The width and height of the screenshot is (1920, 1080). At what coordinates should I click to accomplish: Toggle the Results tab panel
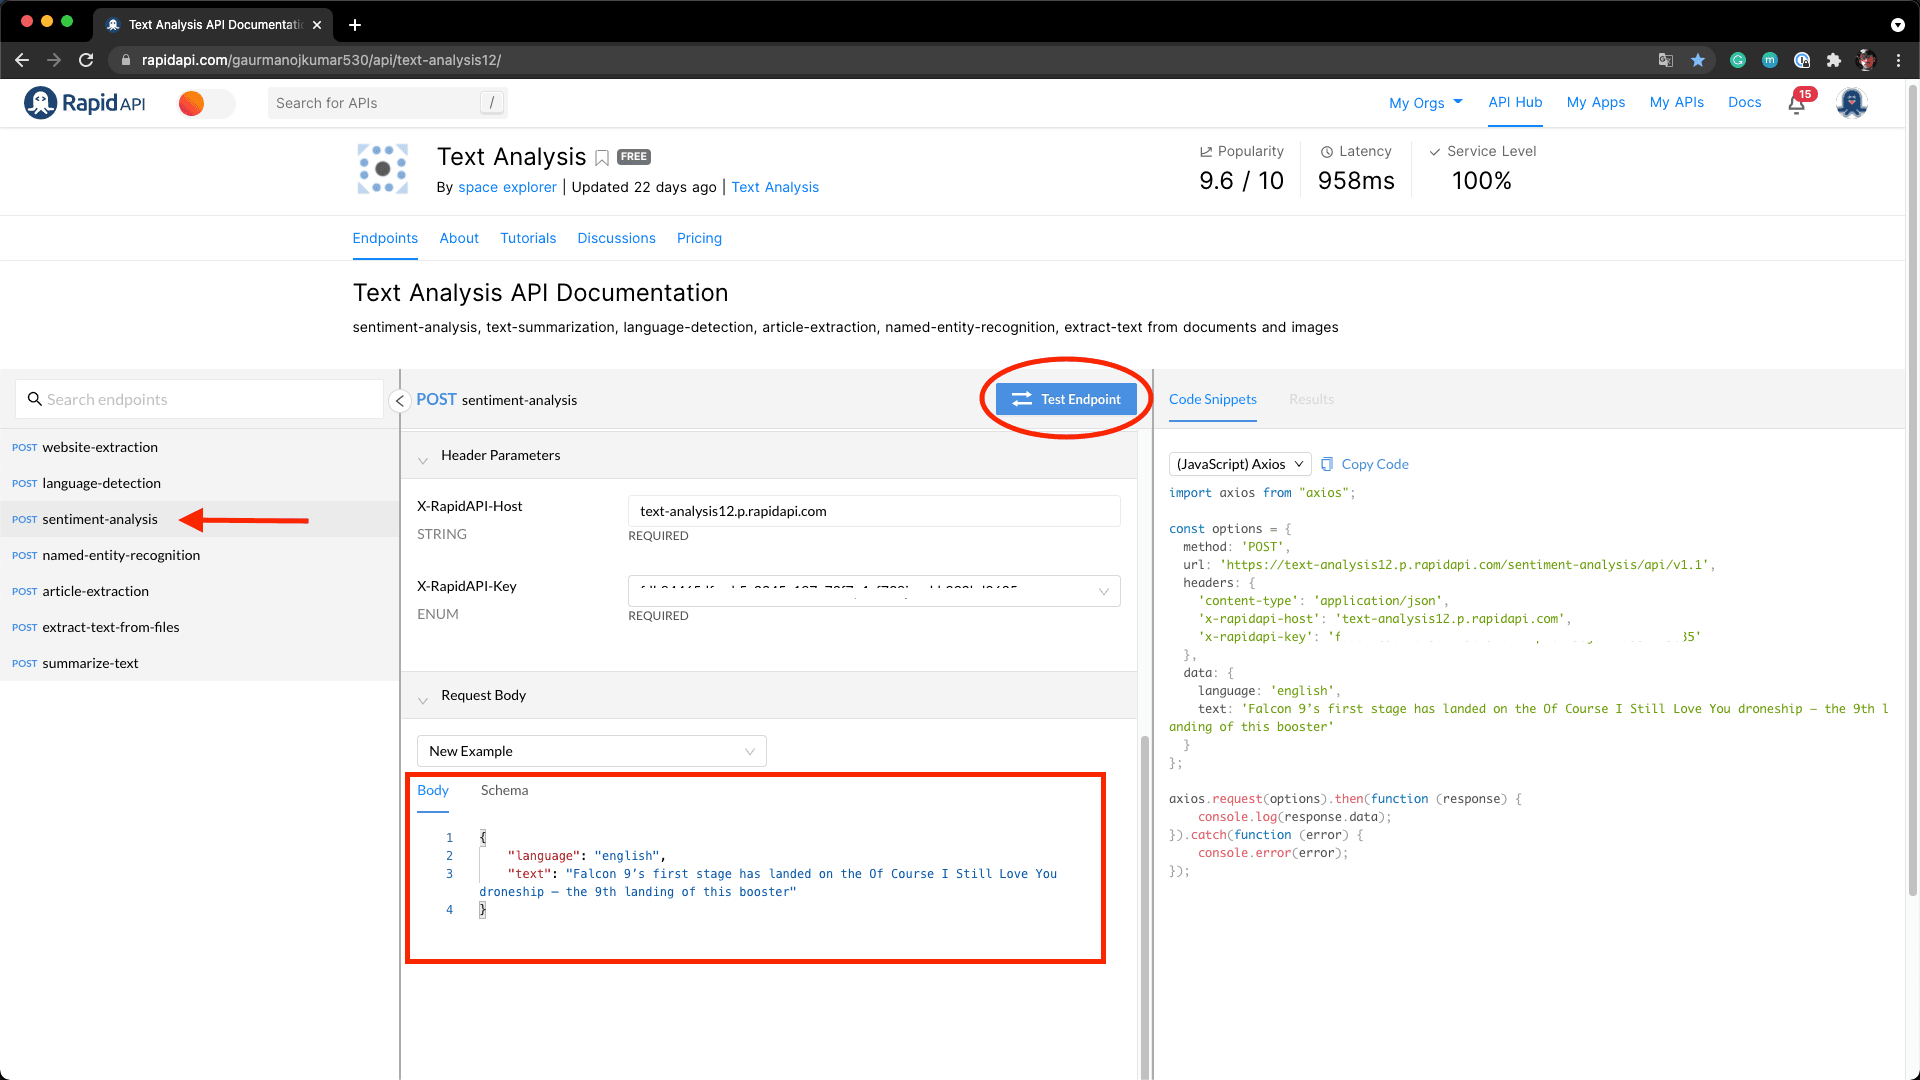coord(1311,398)
